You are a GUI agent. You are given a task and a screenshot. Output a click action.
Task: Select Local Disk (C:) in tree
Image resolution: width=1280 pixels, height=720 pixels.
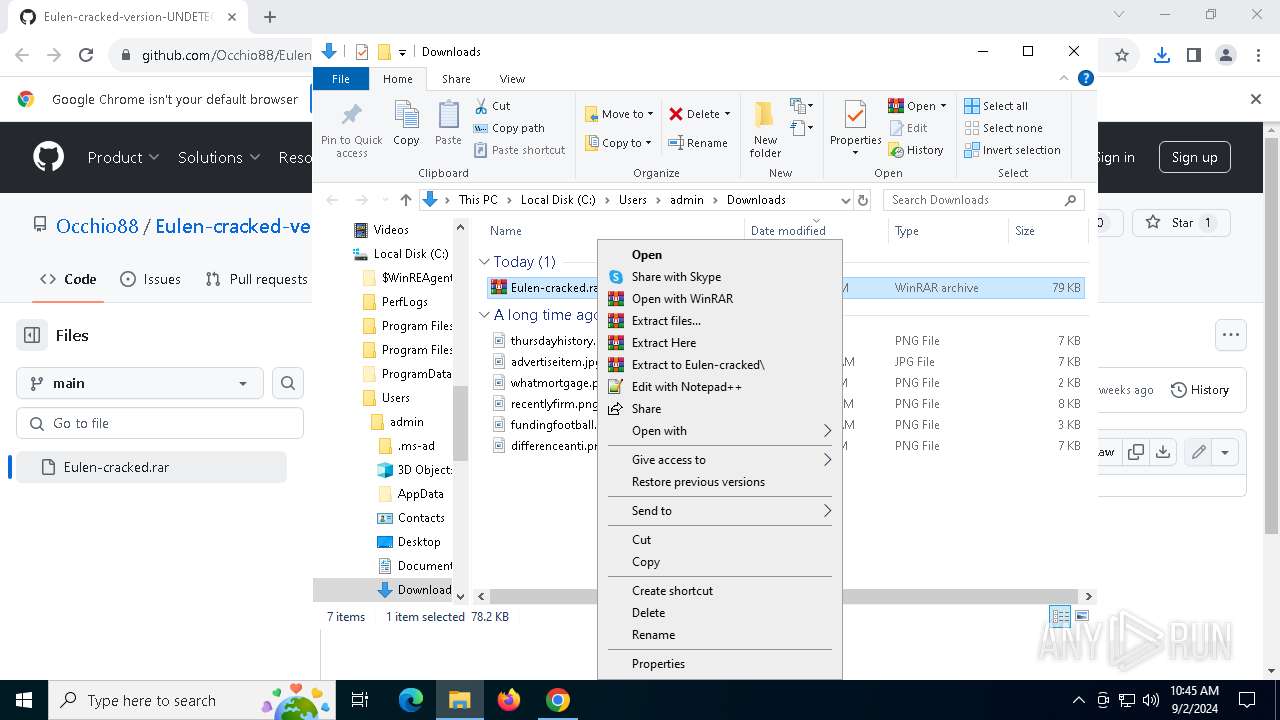tap(401, 254)
